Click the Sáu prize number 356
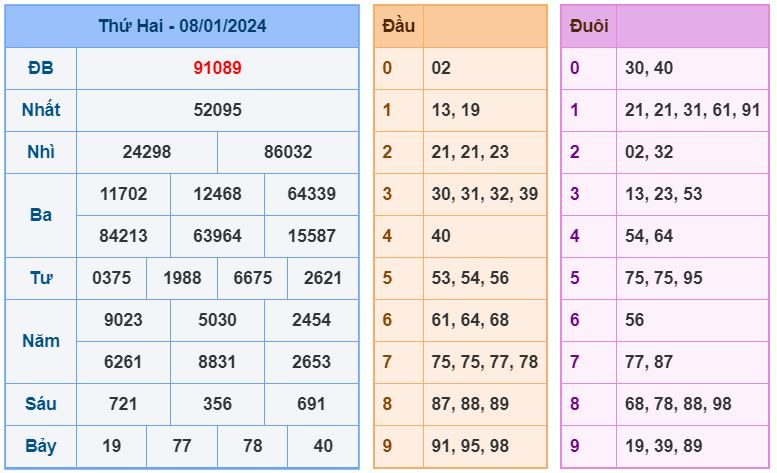This screenshot has height=473, width=777. point(217,404)
